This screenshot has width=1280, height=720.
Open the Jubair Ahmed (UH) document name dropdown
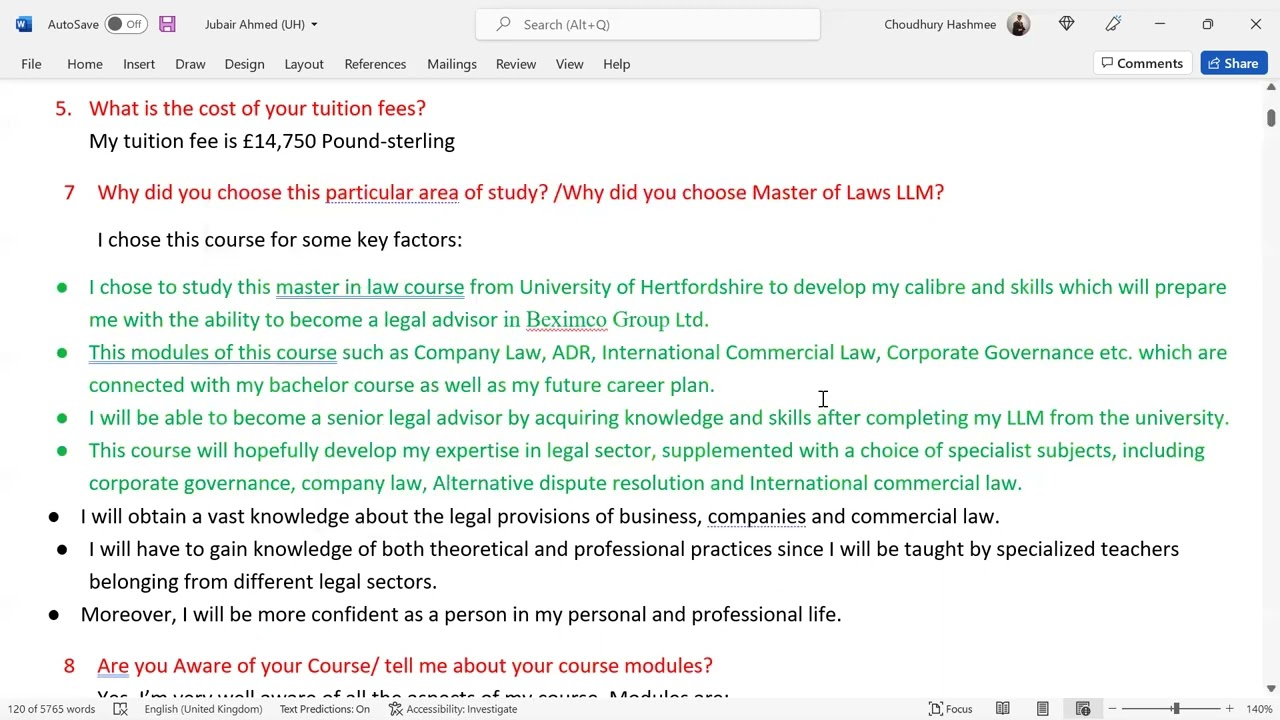pos(261,24)
